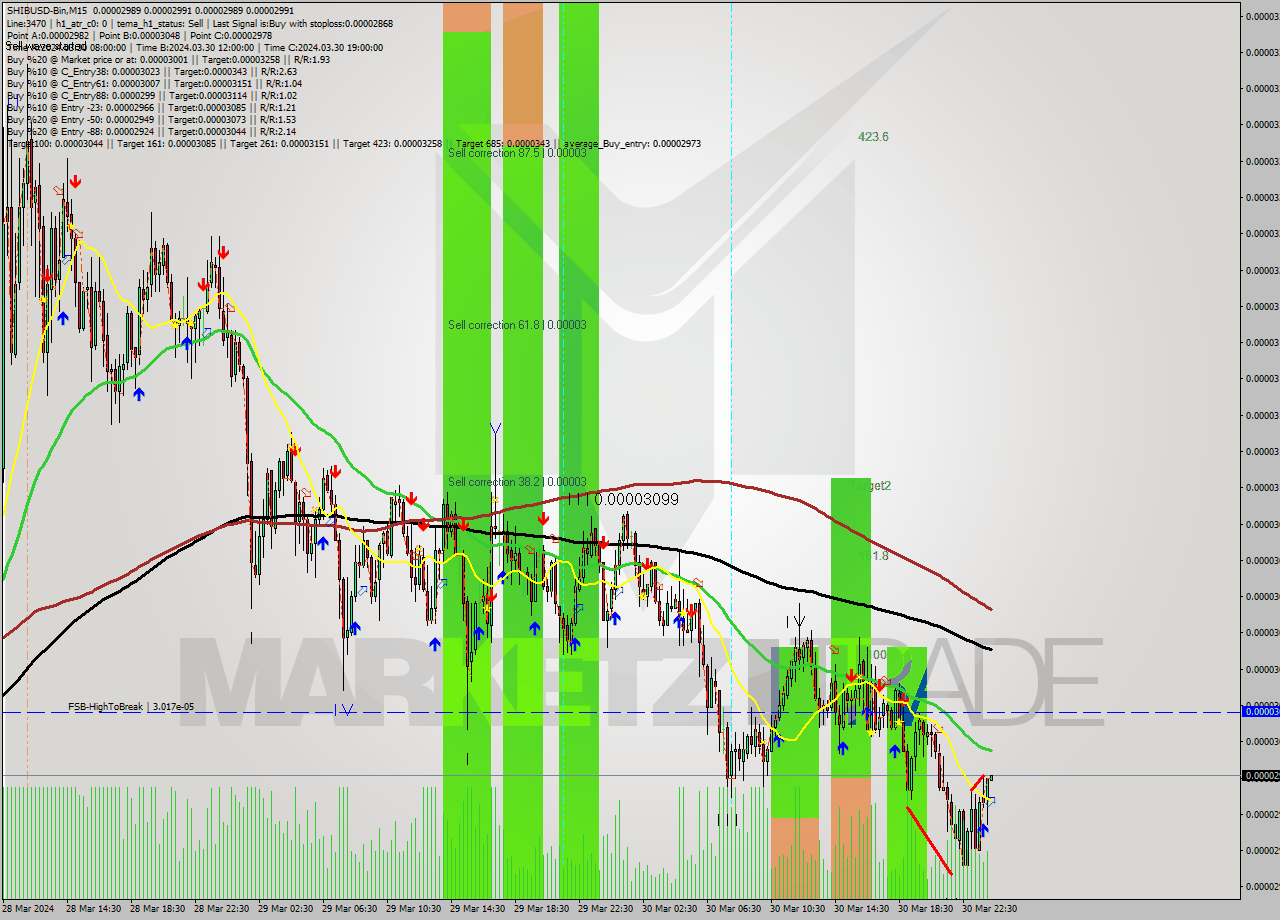1280x920 pixels.
Task: Select the line starting 'Line:3470 | h1_atr_c0'
Action: click(x=199, y=23)
